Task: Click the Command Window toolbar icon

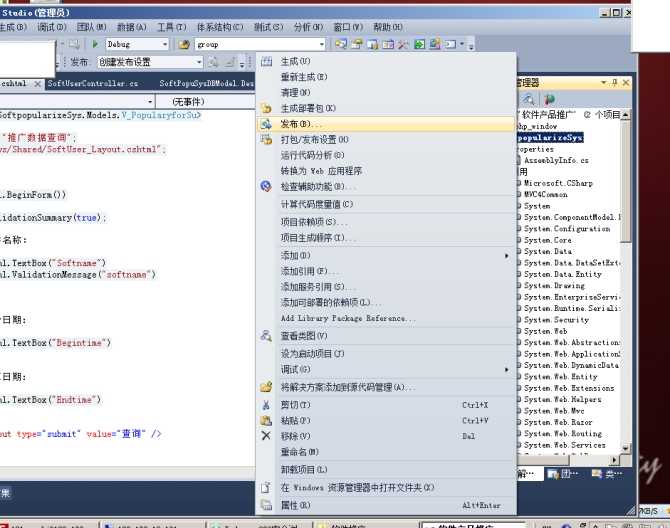Action: (x=451, y=44)
